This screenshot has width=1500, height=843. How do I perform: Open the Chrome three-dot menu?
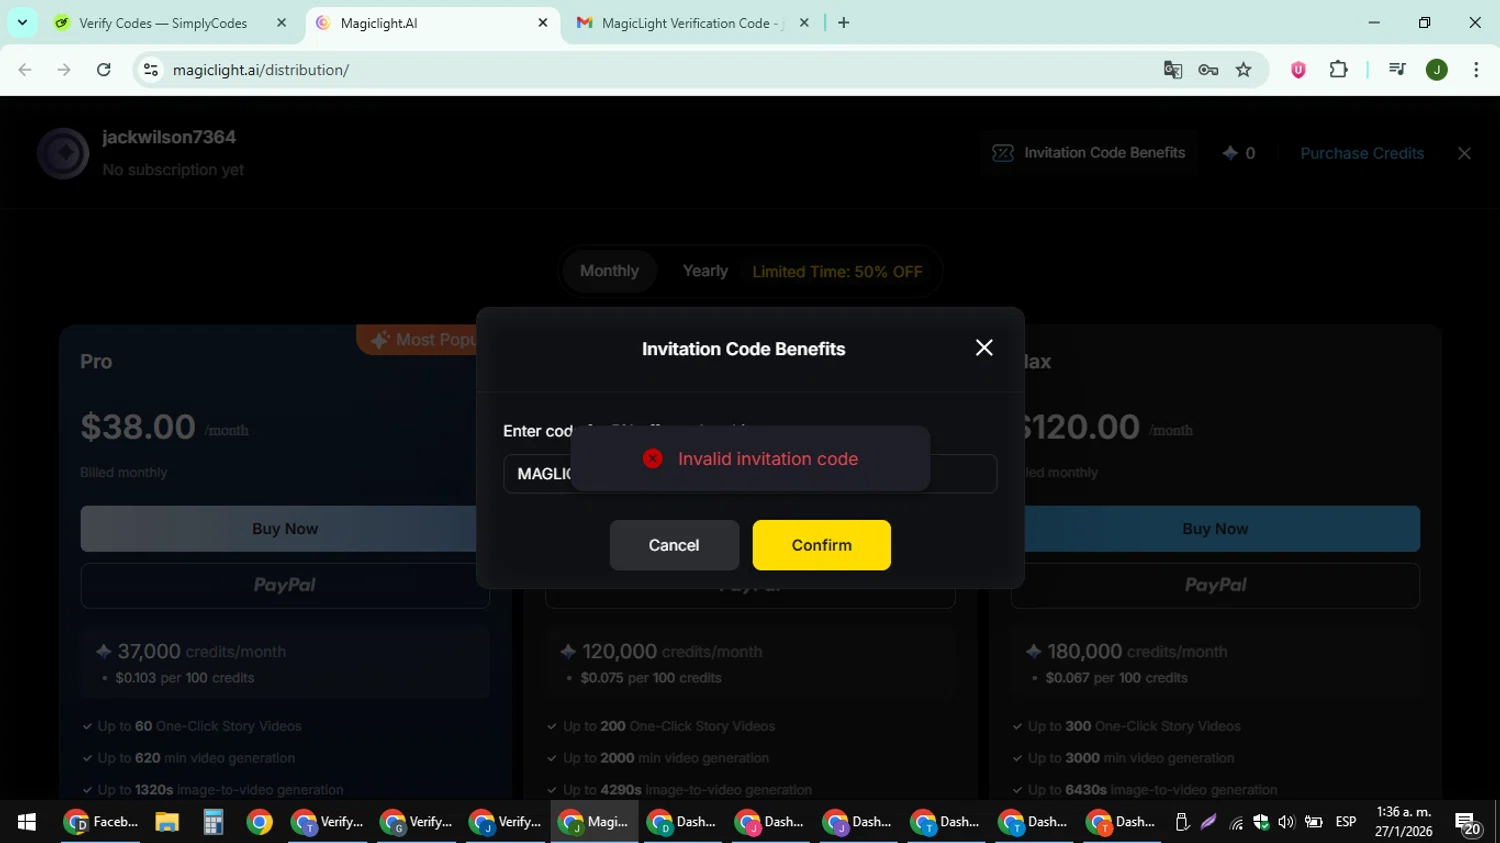tap(1476, 70)
